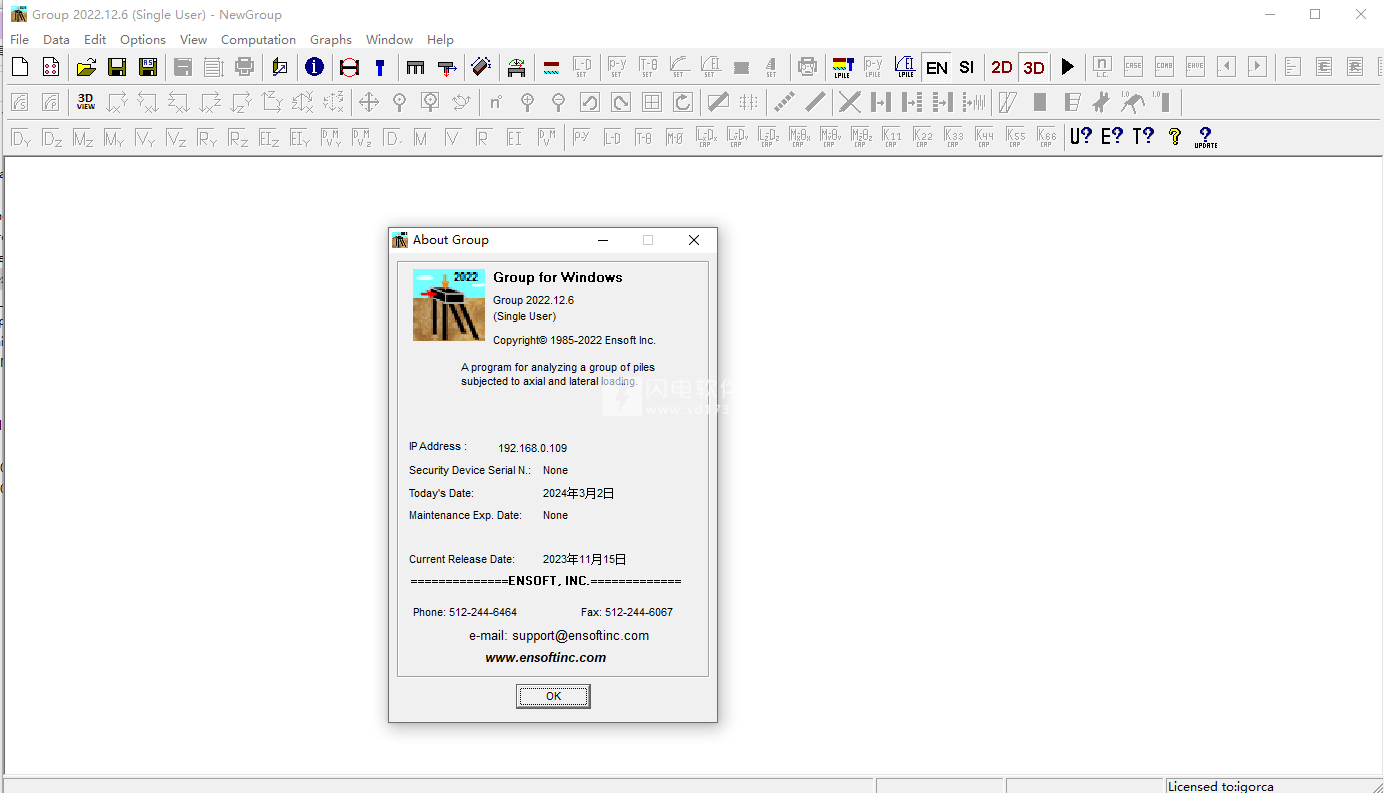The image size is (1384, 793).
Task: Close the About Group dialog
Action: 694,240
